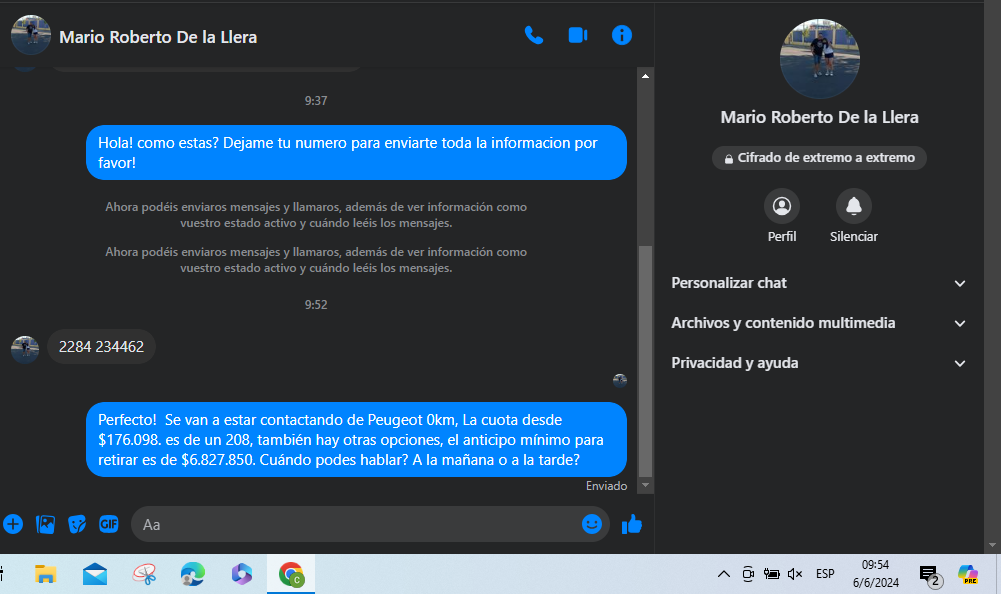Expand Archivos y contenido multimedia section
The width and height of the screenshot is (1001, 594).
click(x=819, y=323)
